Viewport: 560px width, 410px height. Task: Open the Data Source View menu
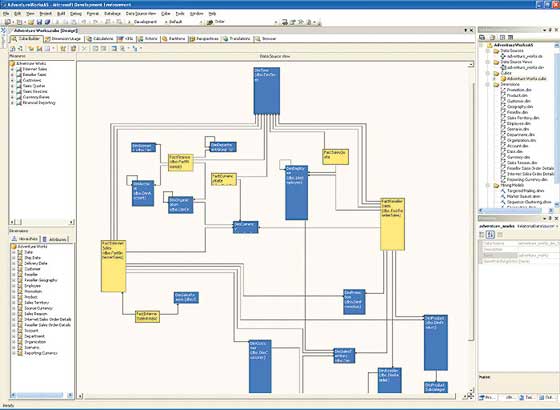click(x=141, y=14)
